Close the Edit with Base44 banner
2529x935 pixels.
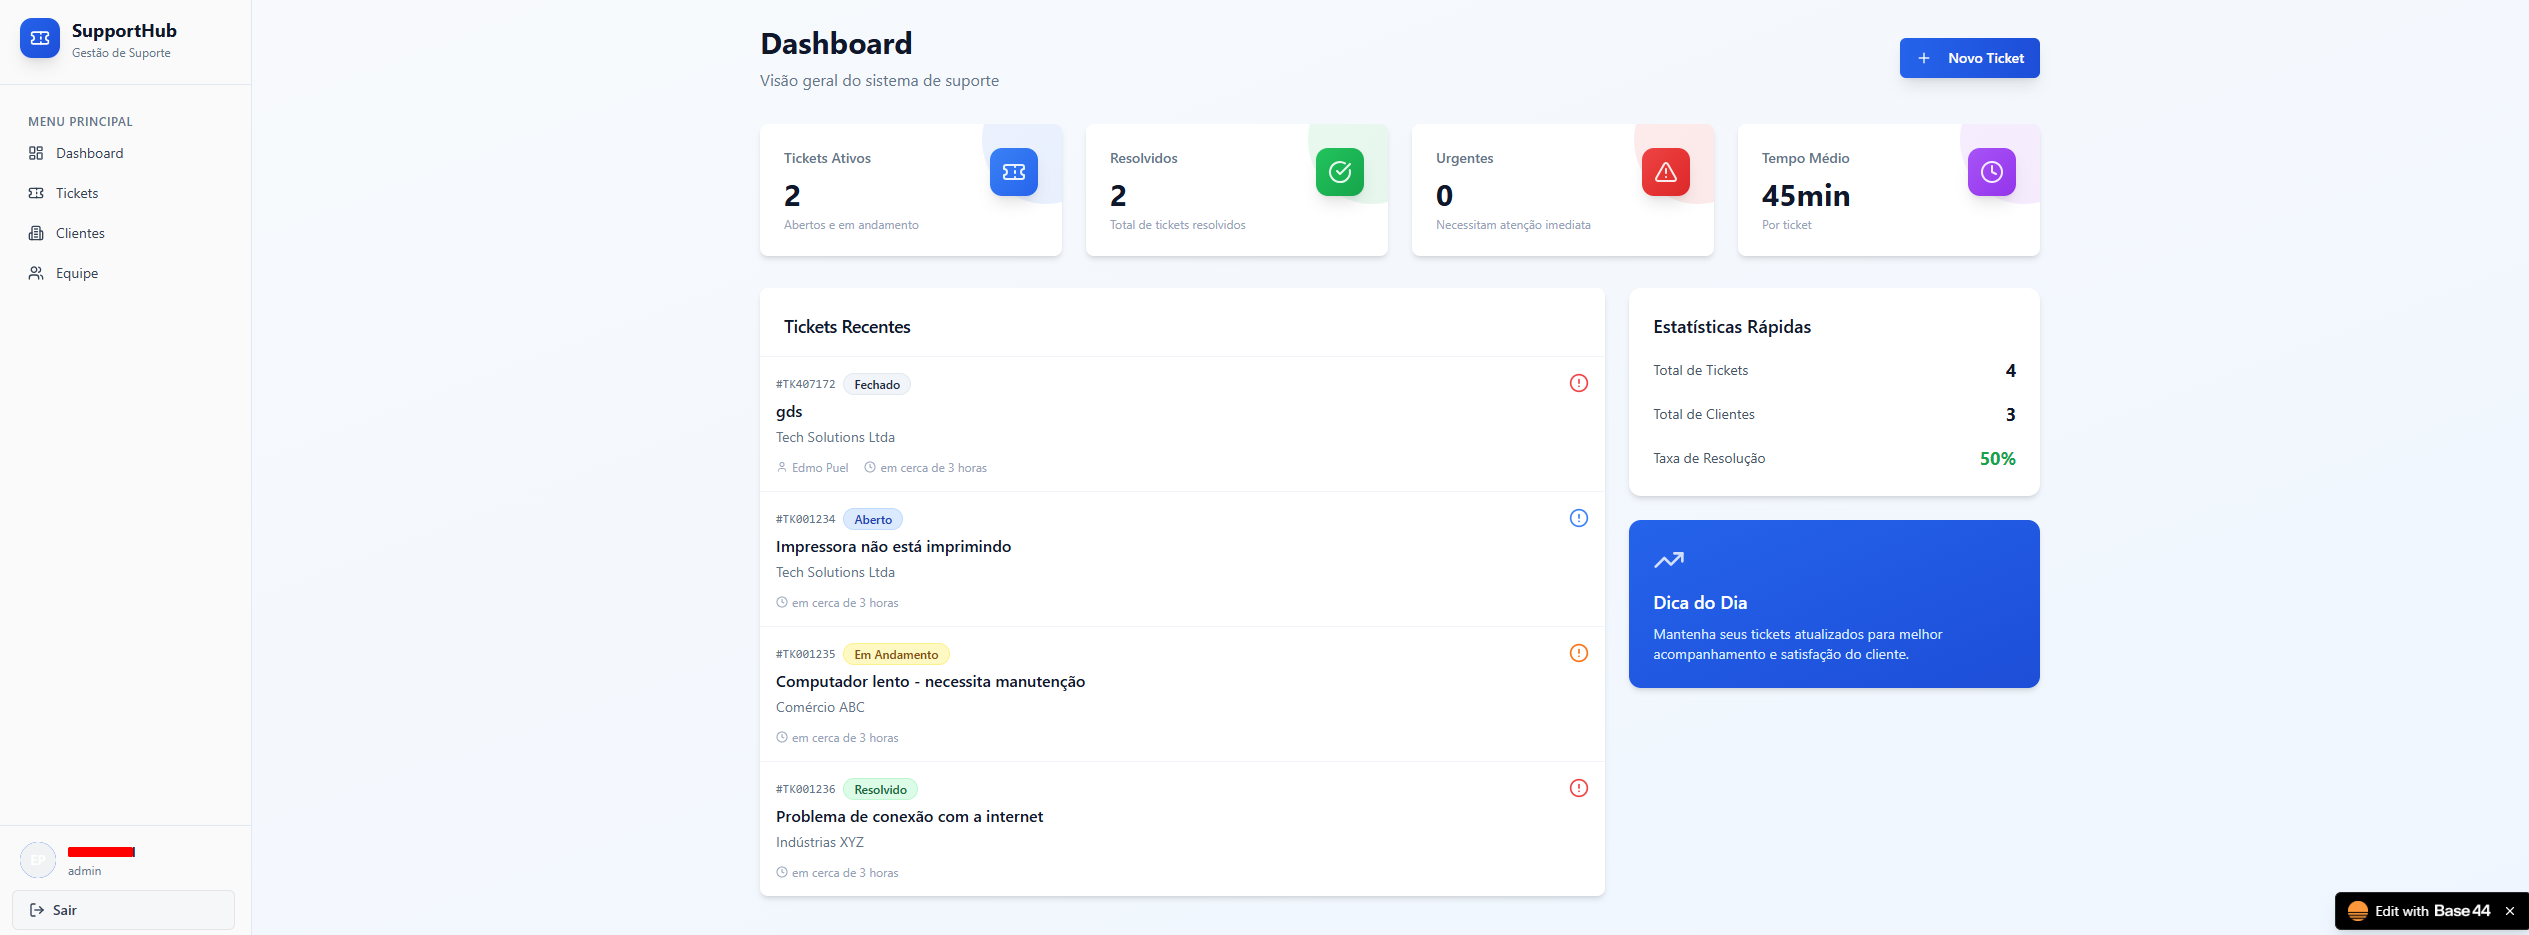[x=2509, y=911]
